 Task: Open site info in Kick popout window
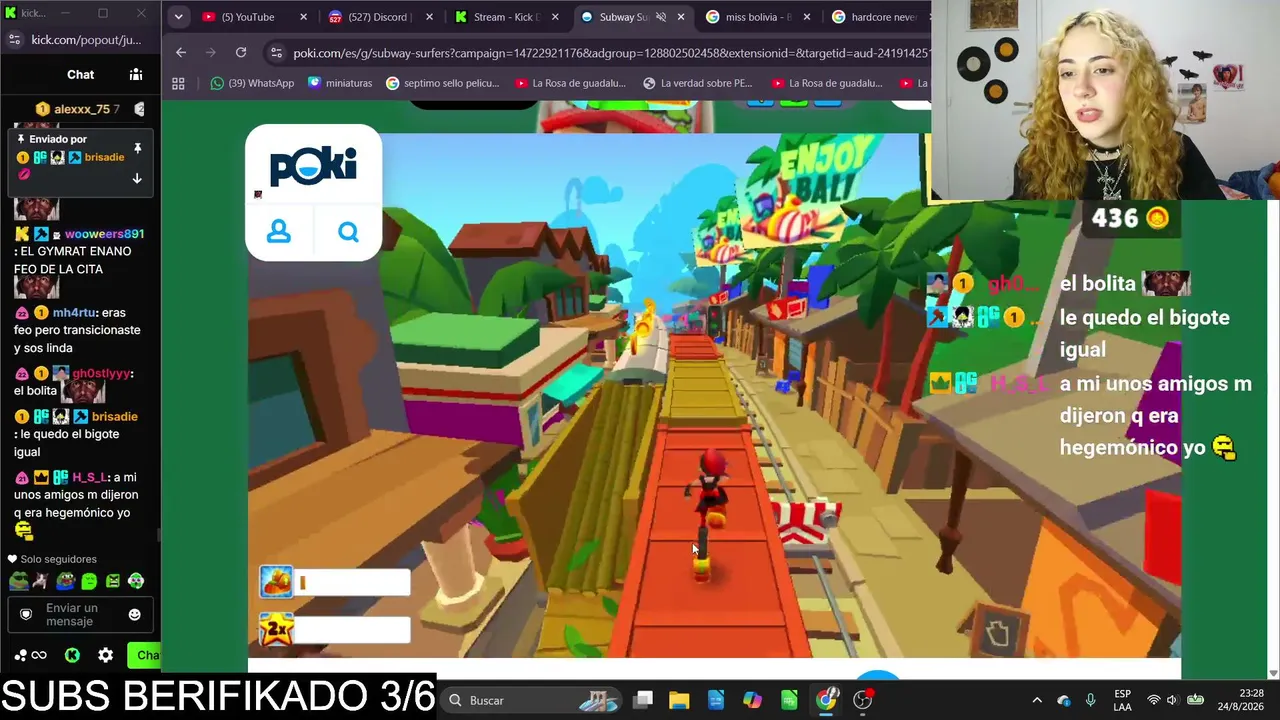pos(14,39)
